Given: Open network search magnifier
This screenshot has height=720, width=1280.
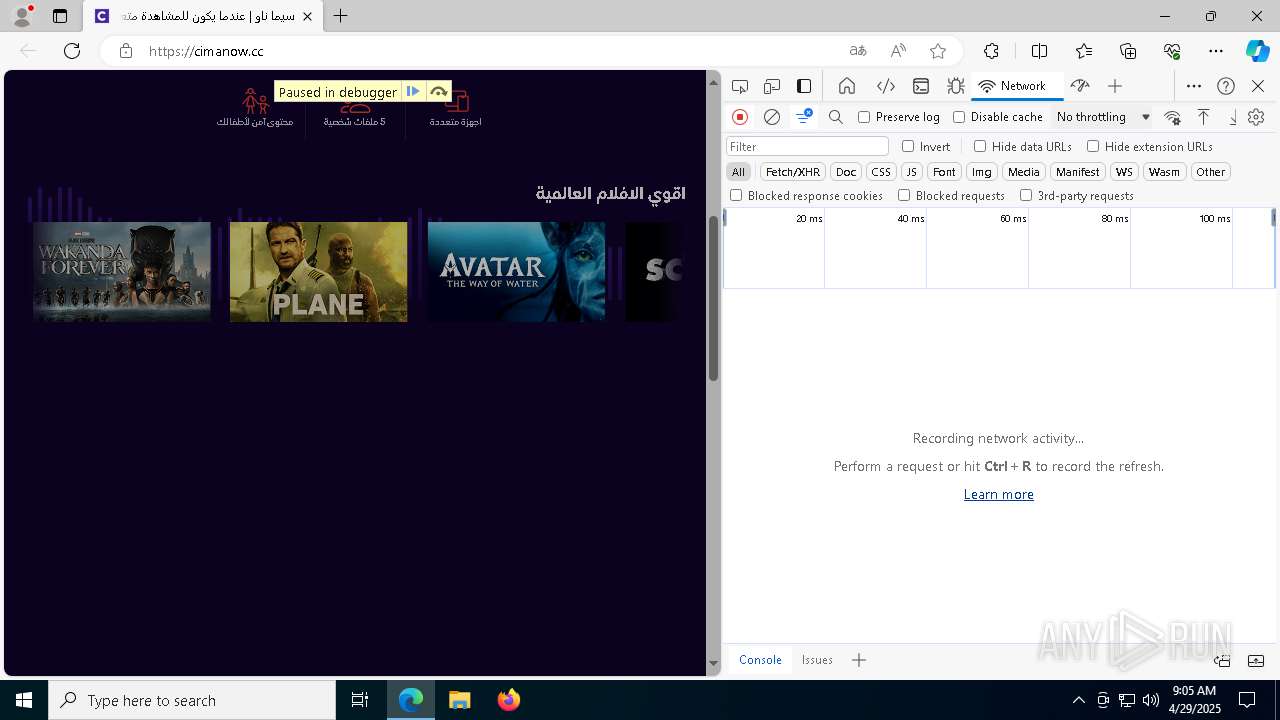Looking at the screenshot, I should (836, 117).
